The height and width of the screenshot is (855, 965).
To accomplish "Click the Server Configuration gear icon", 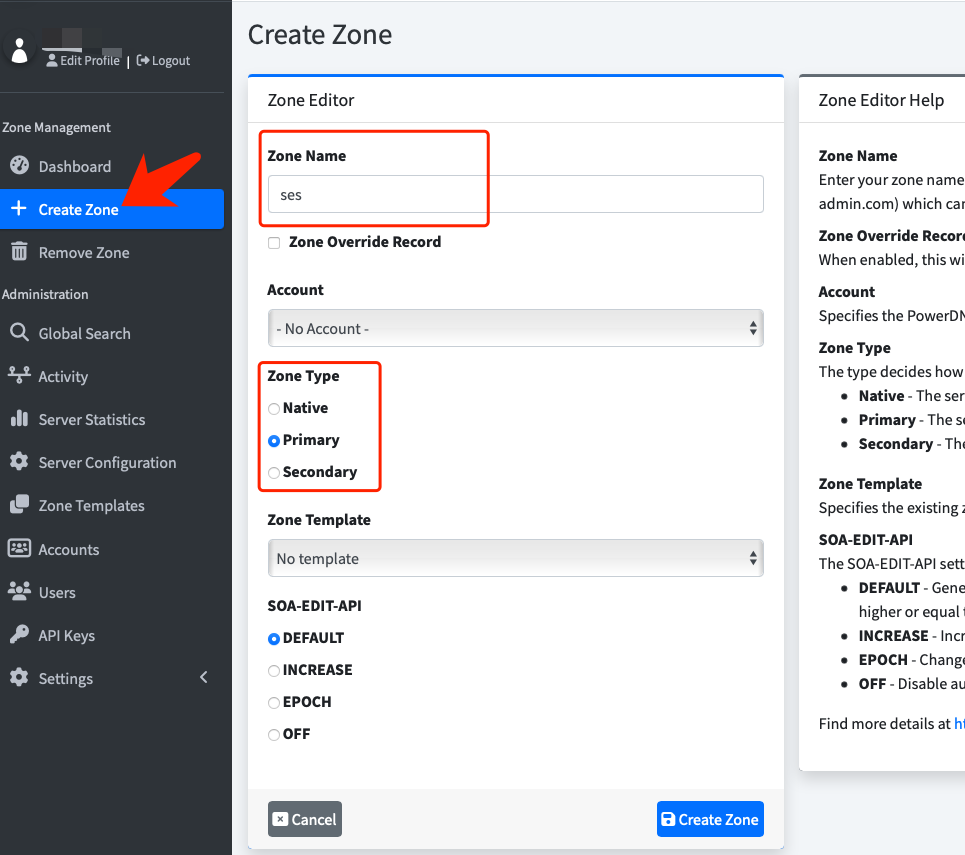I will [x=19, y=462].
